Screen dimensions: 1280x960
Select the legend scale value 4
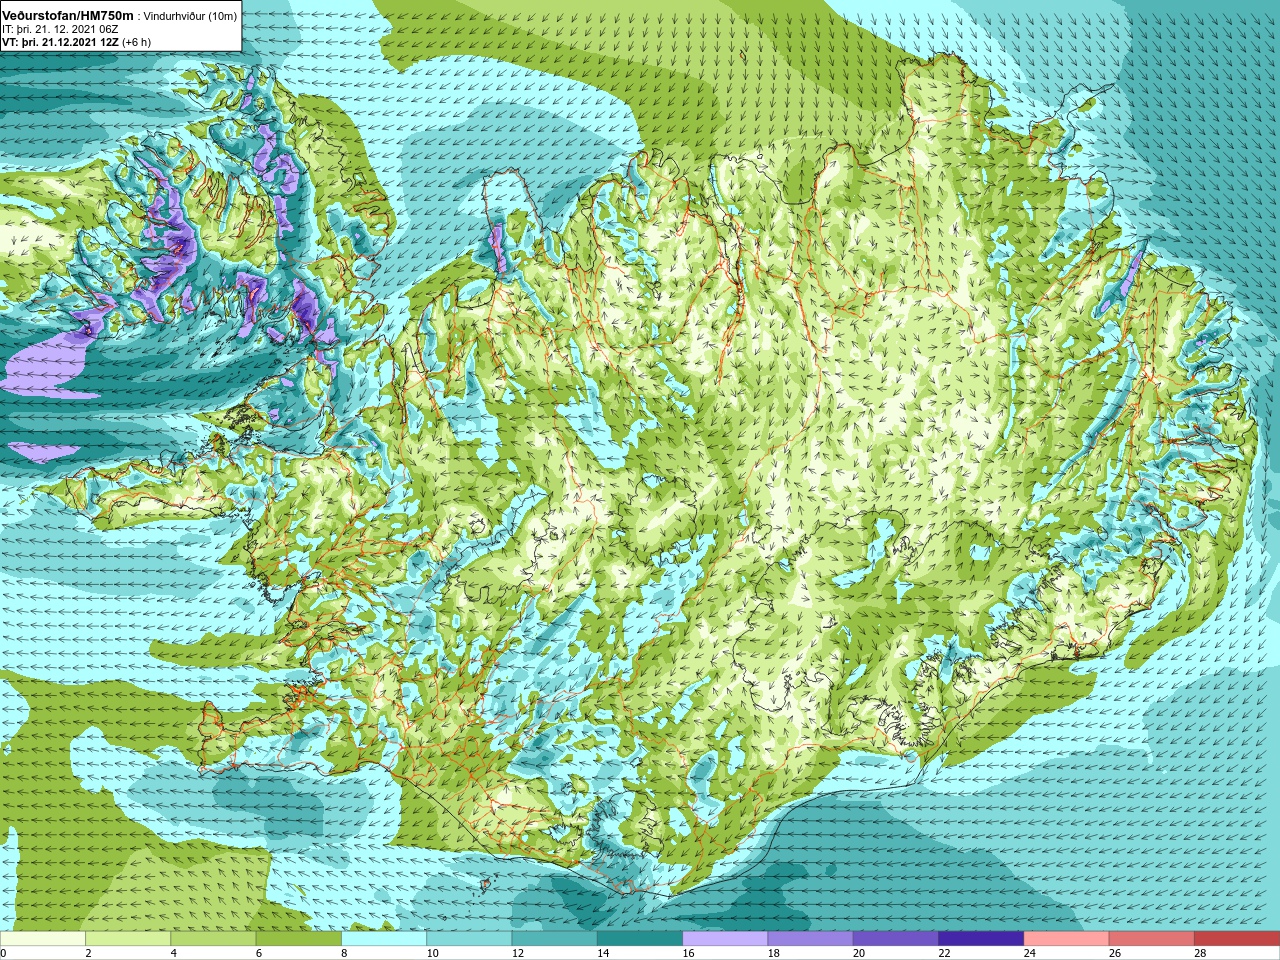pyautogui.click(x=174, y=953)
